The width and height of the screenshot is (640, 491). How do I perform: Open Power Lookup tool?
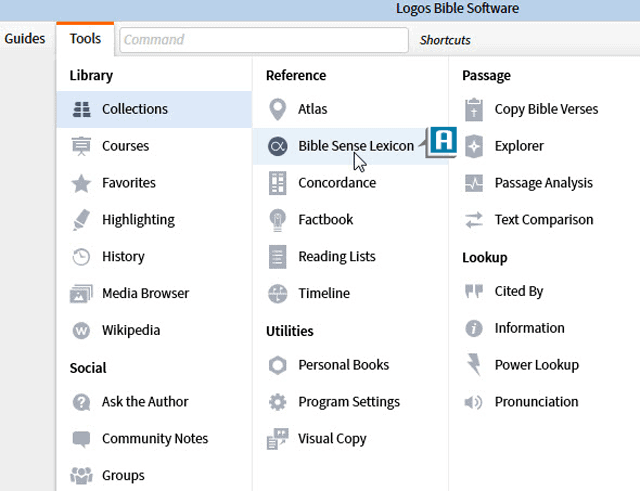click(x=536, y=365)
